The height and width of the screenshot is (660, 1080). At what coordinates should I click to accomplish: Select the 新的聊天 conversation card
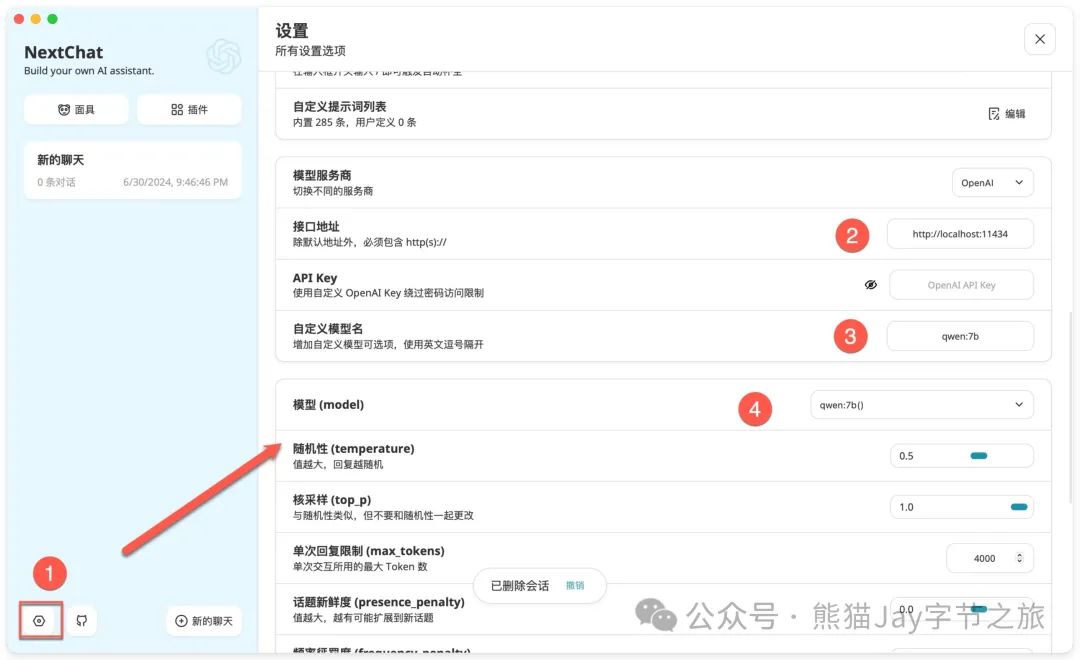132,170
